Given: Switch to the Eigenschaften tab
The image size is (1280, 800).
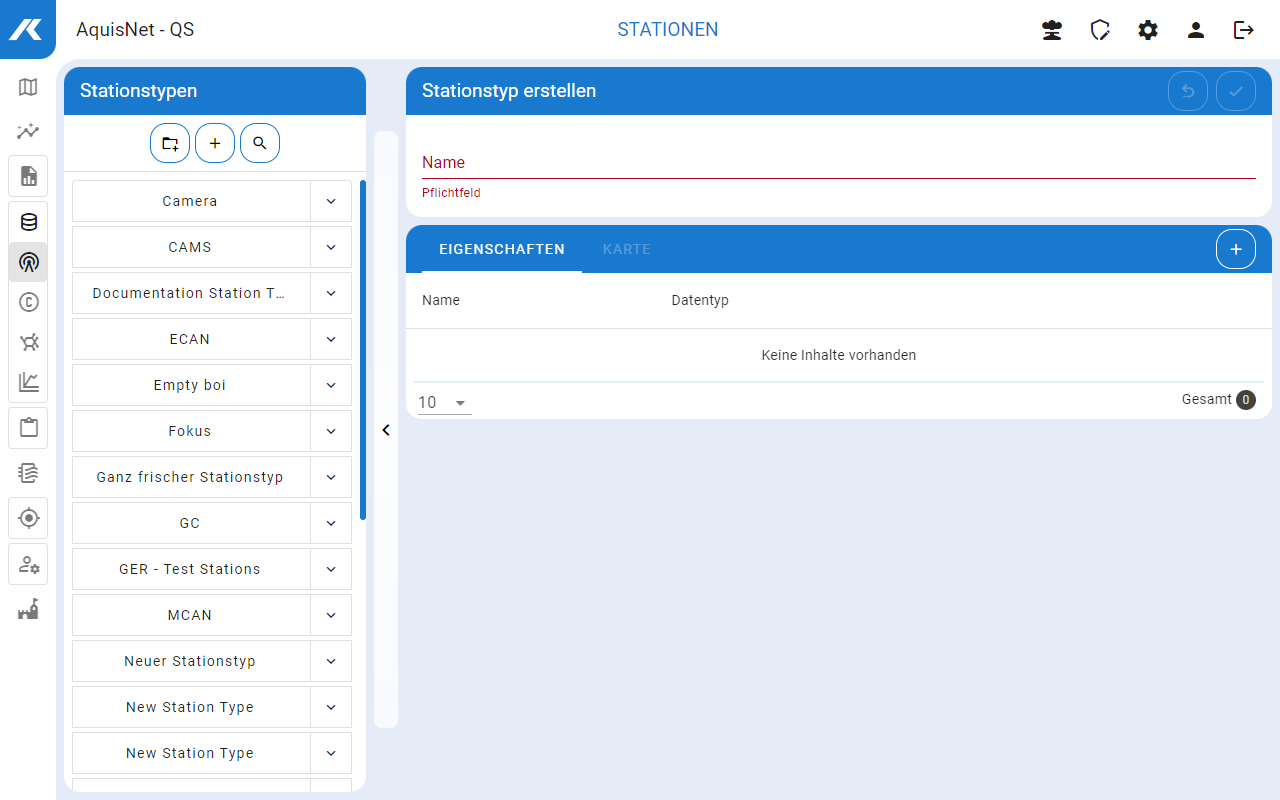Looking at the screenshot, I should [x=502, y=249].
